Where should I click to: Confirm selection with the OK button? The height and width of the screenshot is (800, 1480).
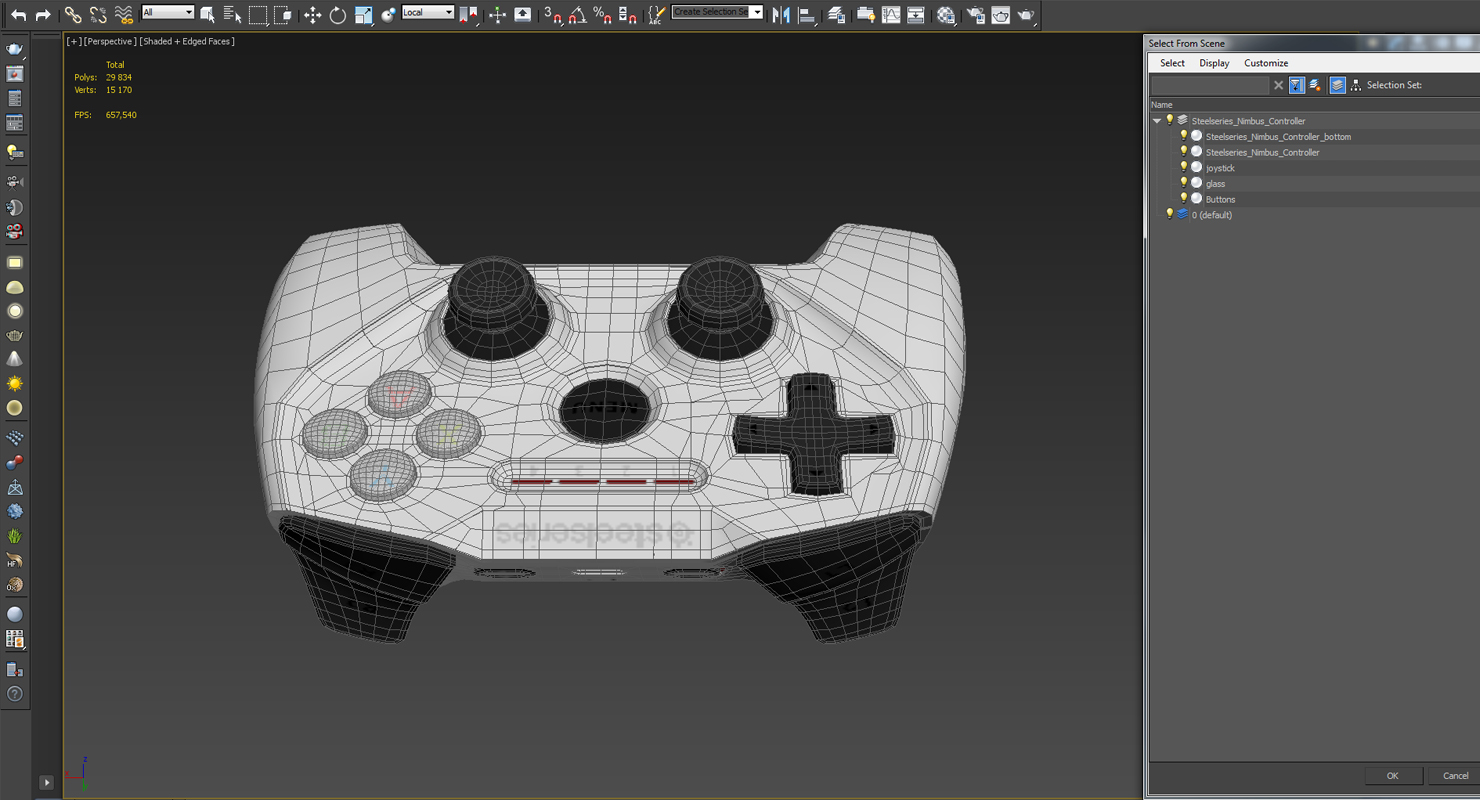(x=1392, y=775)
